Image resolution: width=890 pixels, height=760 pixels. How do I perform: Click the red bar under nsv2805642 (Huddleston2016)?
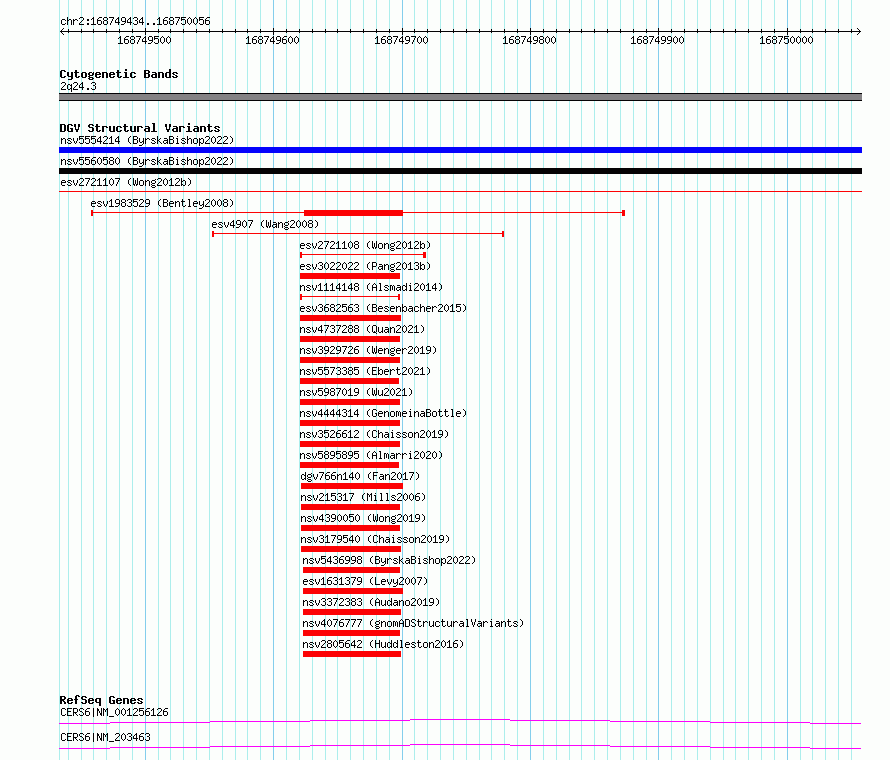(352, 654)
